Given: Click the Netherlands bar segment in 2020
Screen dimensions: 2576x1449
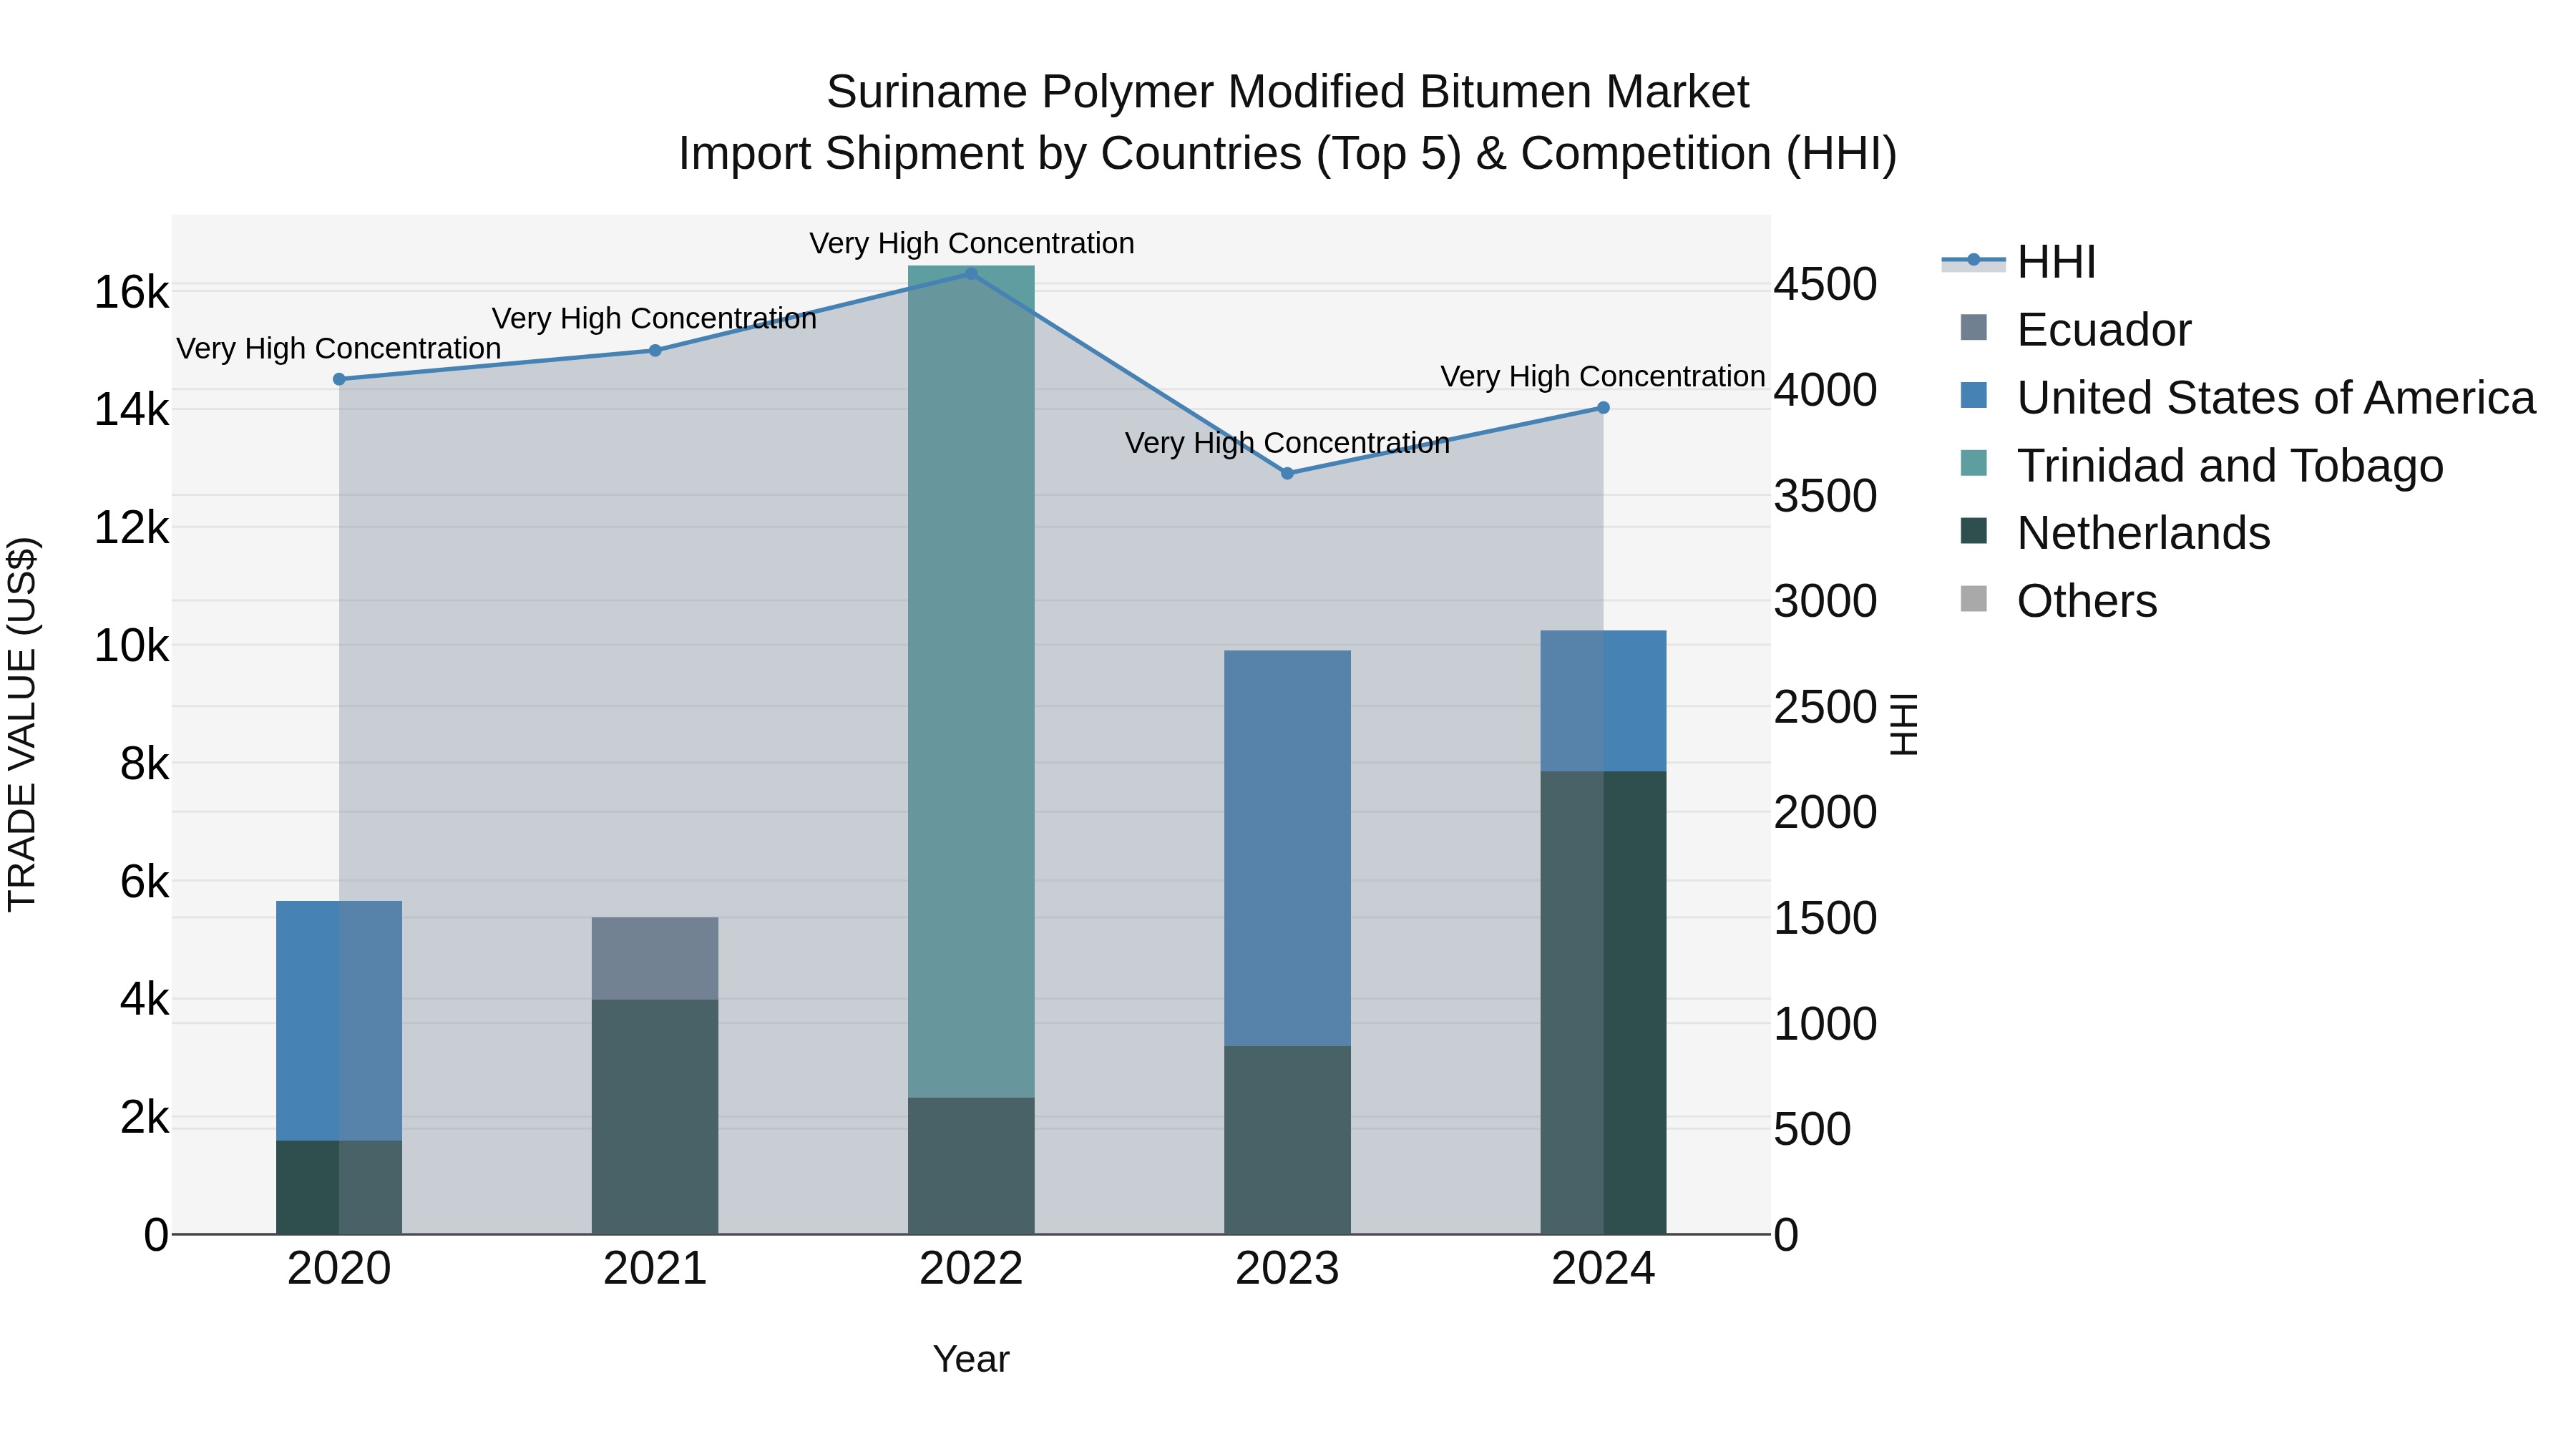Looking at the screenshot, I should point(339,1187).
